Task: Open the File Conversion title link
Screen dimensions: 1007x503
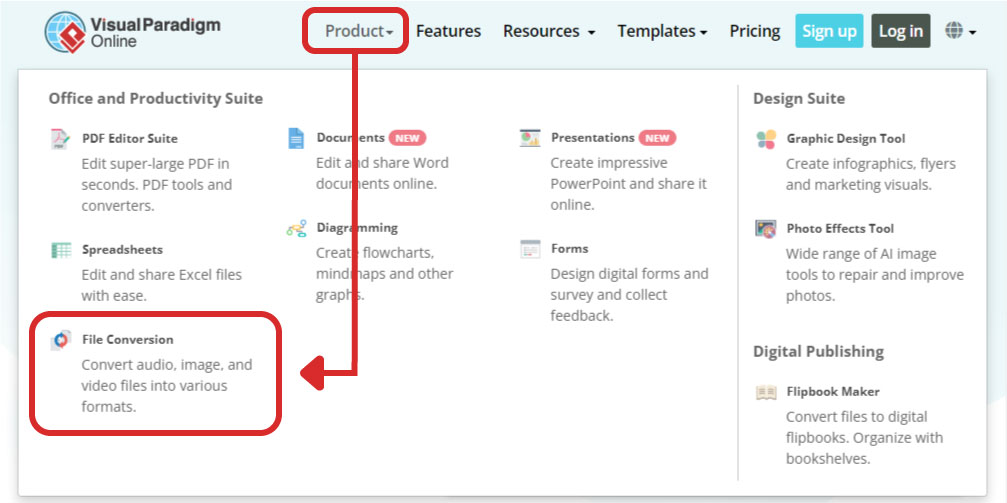Action: click(x=127, y=340)
